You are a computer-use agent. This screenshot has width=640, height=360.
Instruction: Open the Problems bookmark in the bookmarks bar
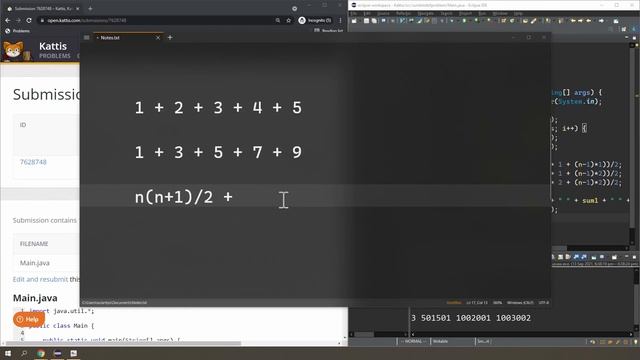point(17,31)
